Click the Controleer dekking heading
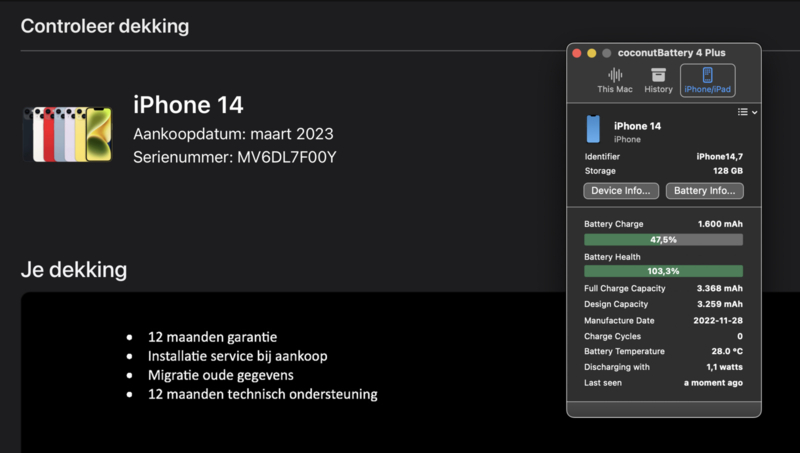 105,26
